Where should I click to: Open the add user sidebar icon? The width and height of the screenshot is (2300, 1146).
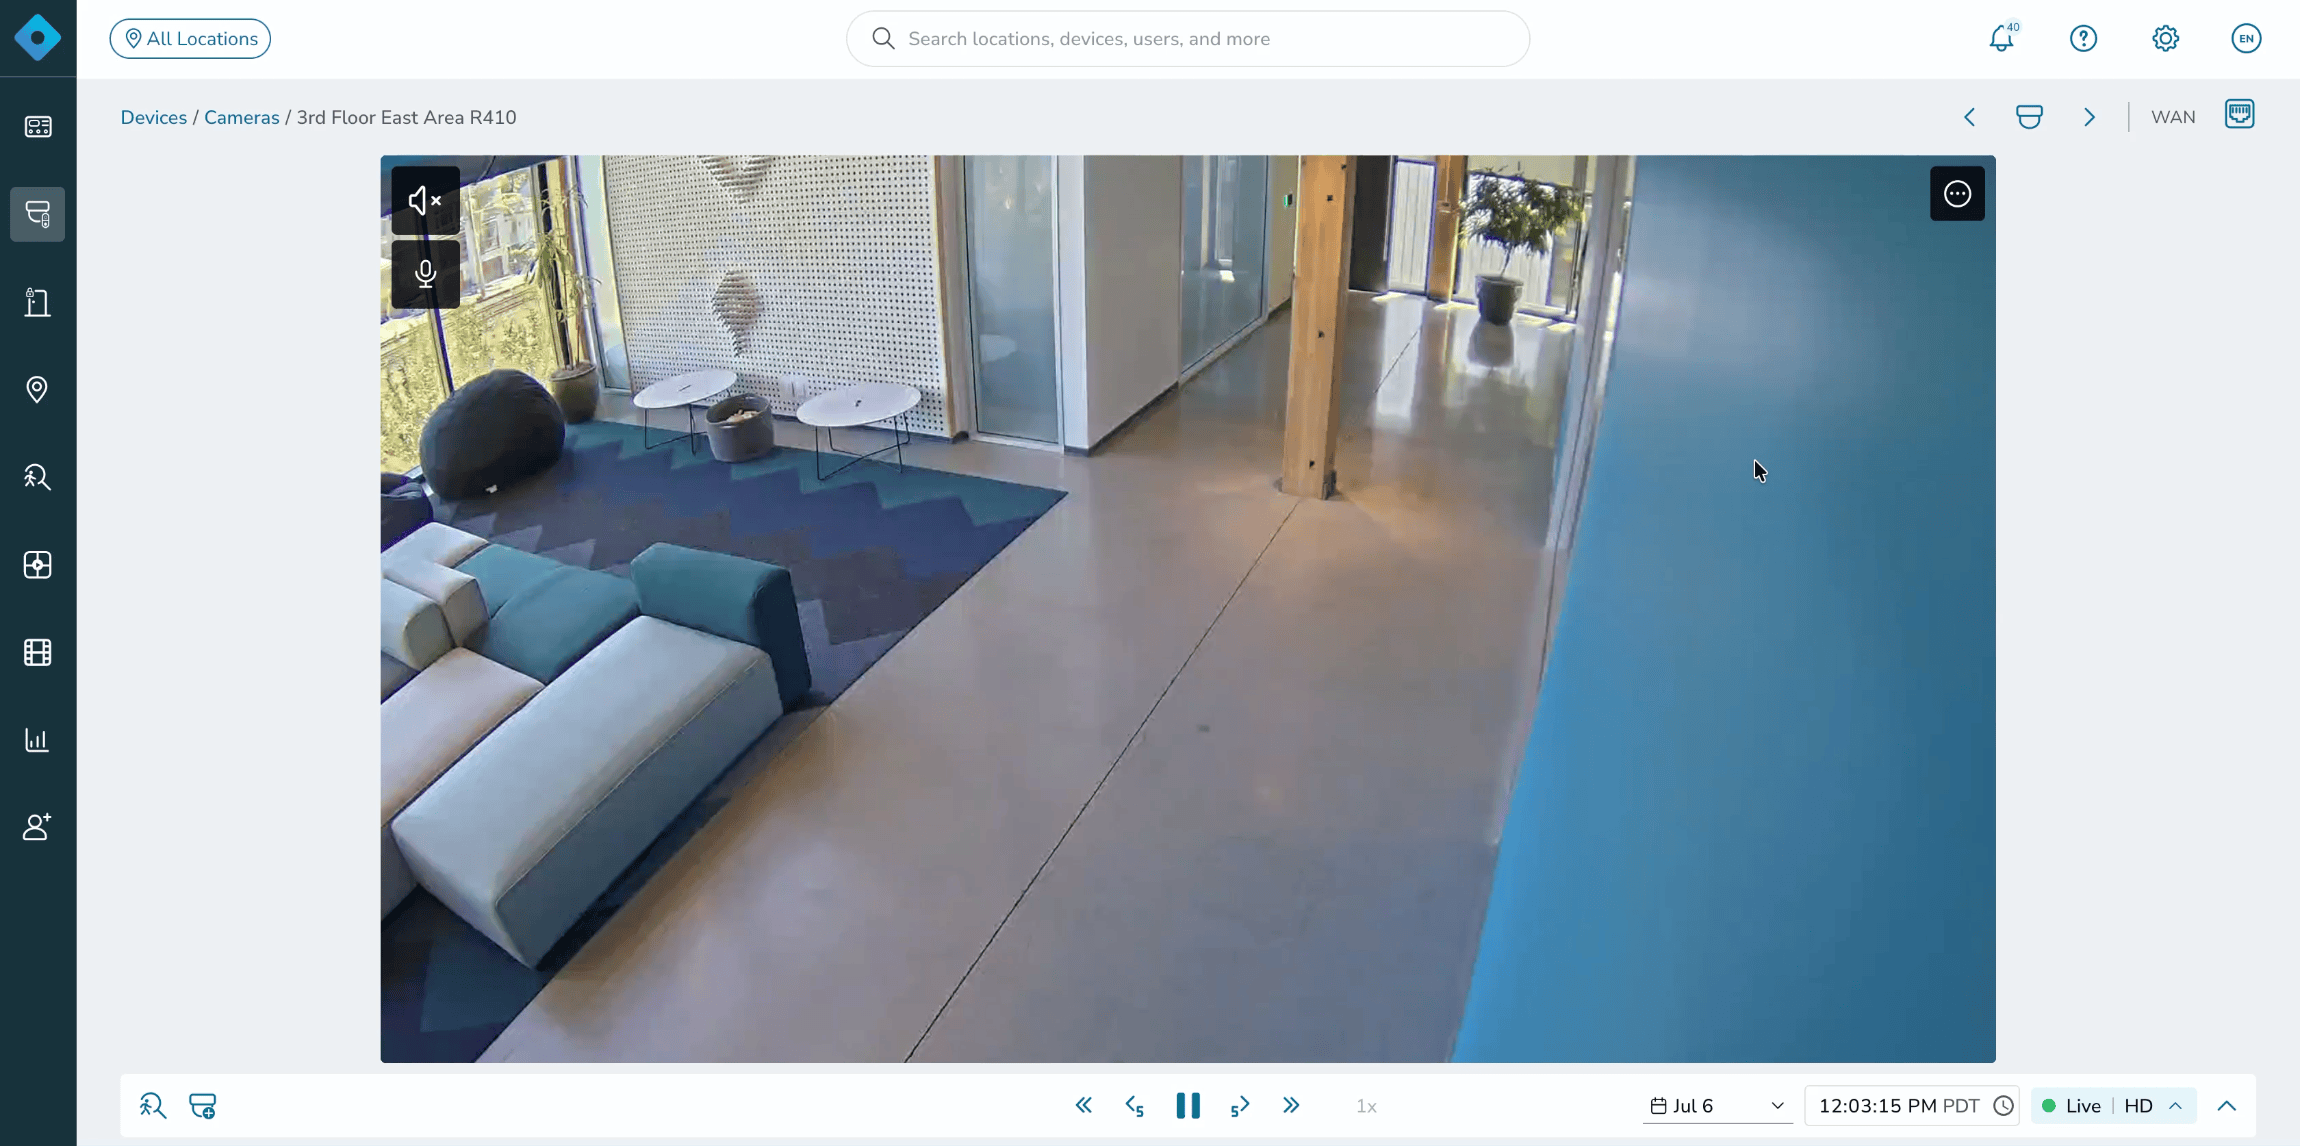[37, 827]
